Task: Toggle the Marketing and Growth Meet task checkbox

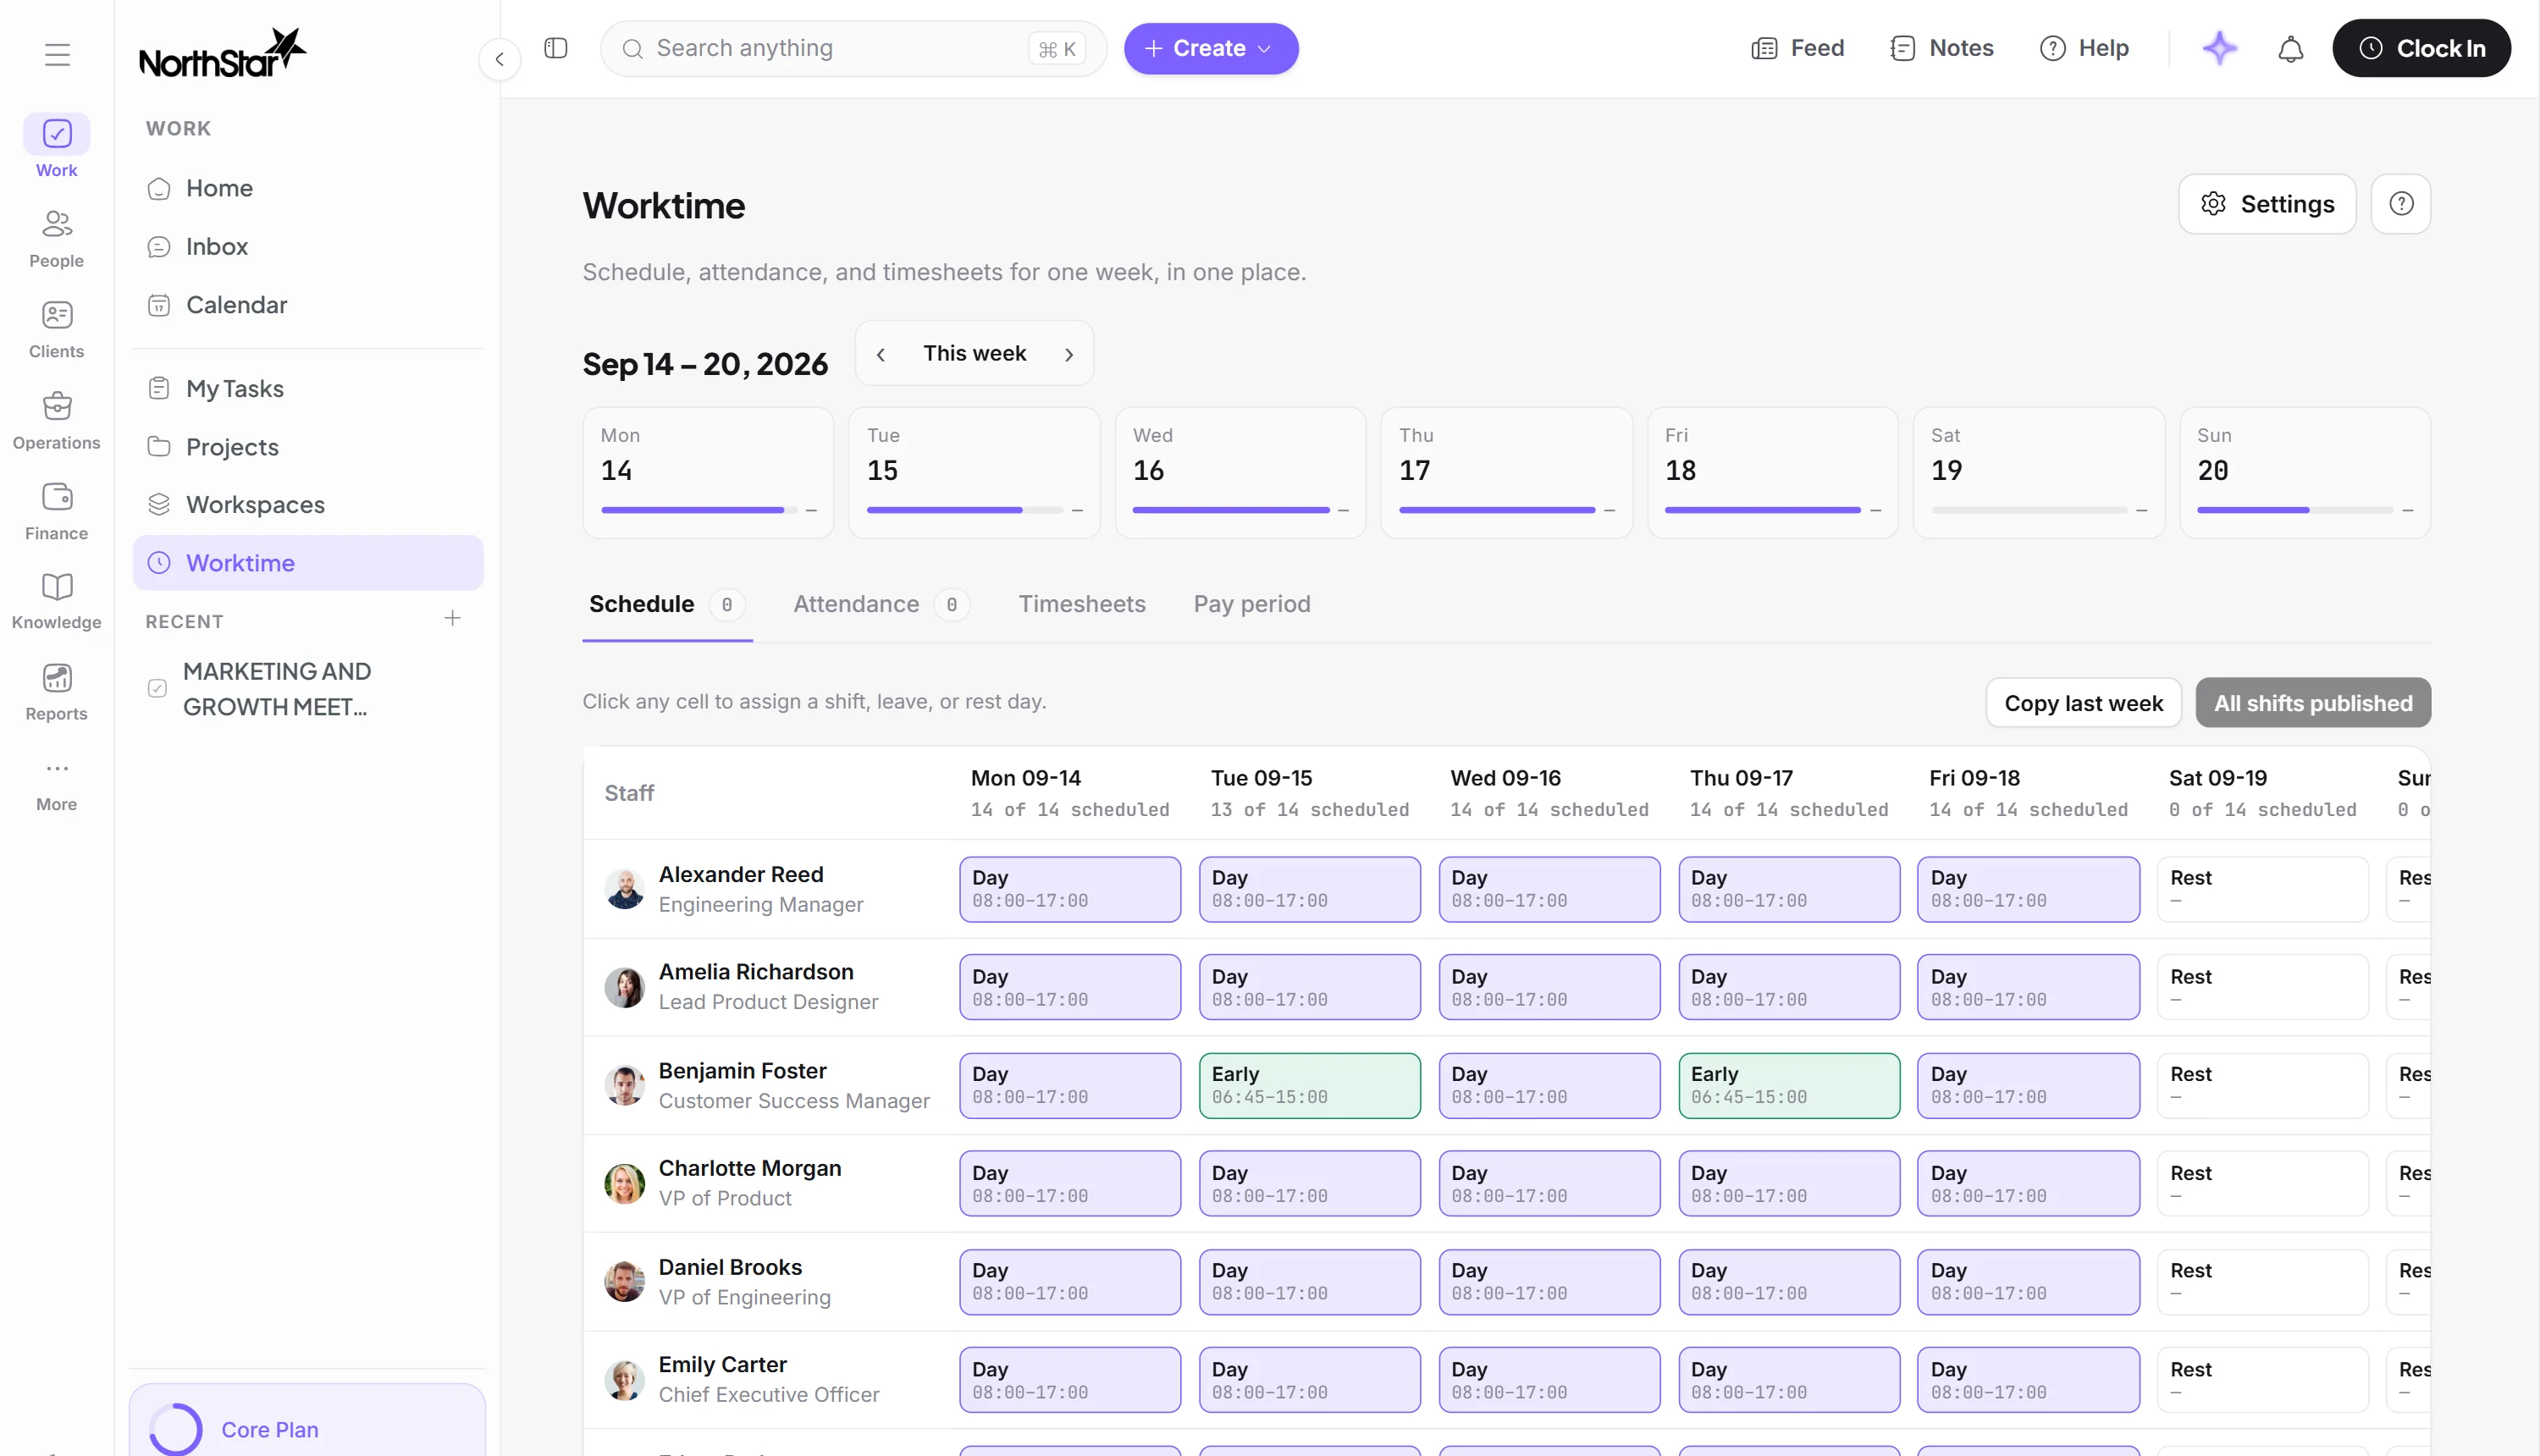Action: point(157,688)
